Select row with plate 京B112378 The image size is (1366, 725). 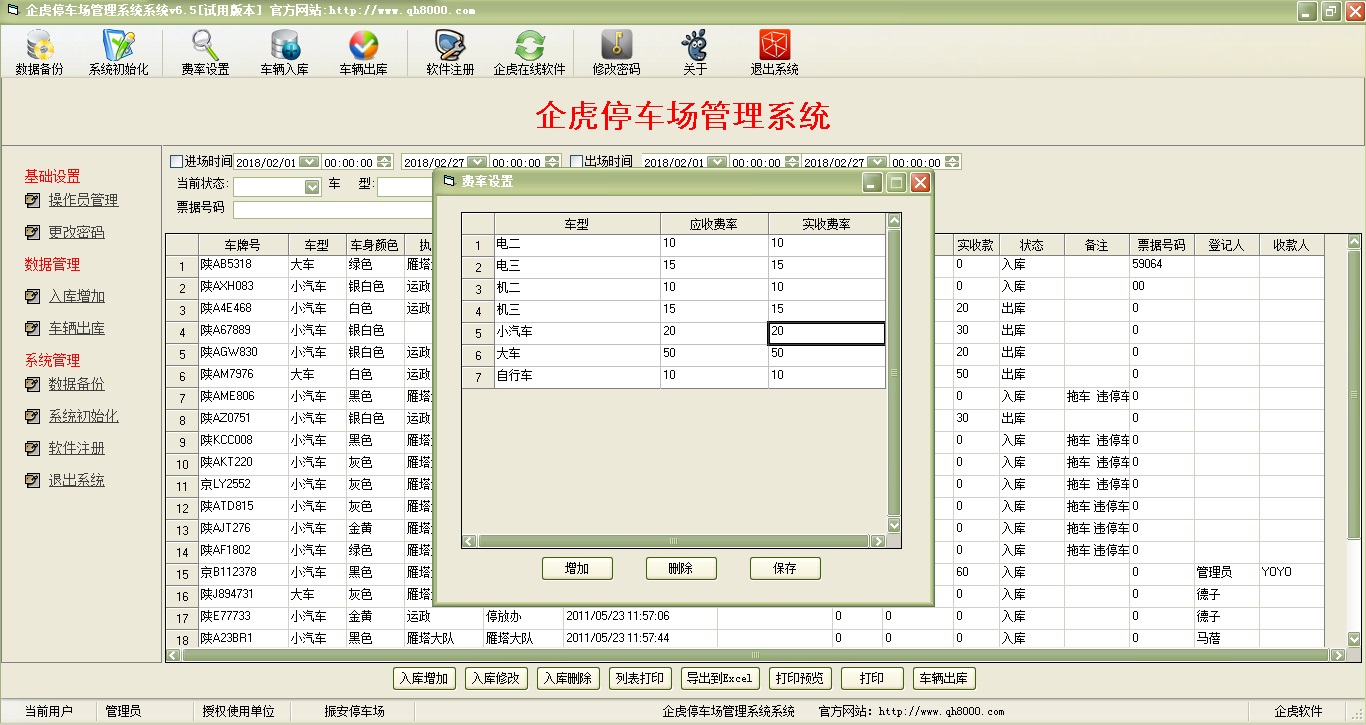[x=744, y=573]
